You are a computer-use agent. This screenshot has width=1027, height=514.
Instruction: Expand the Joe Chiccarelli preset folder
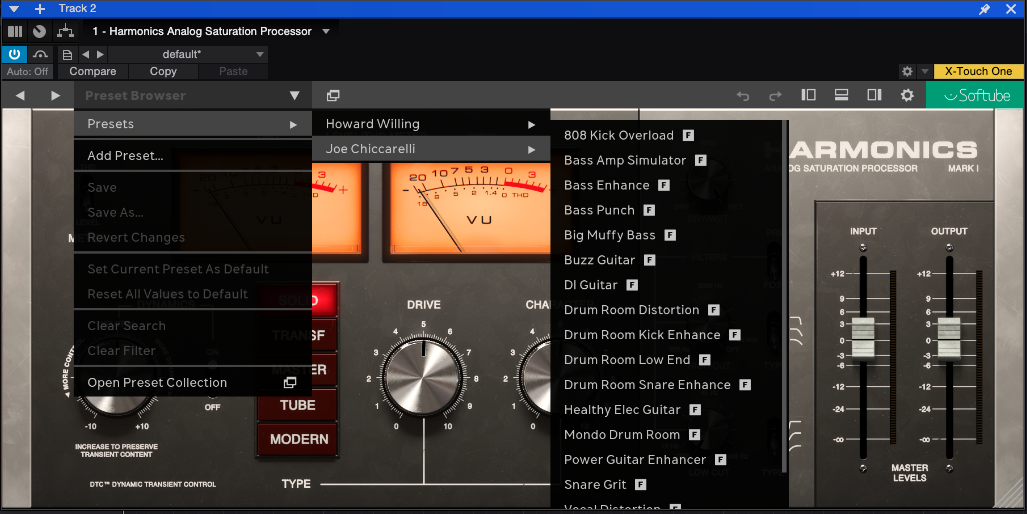point(431,149)
